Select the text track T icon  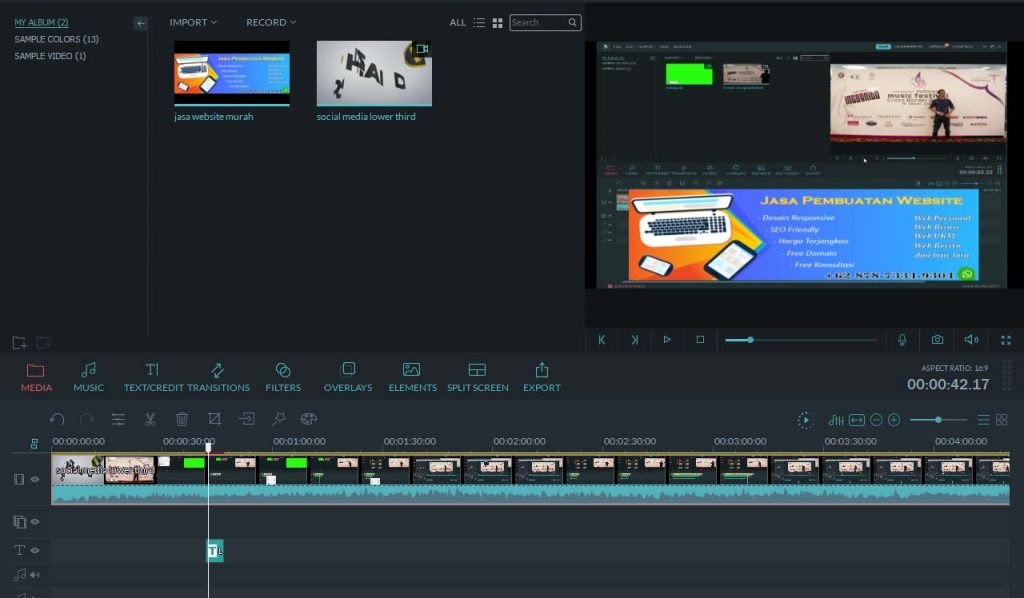pyautogui.click(x=19, y=550)
